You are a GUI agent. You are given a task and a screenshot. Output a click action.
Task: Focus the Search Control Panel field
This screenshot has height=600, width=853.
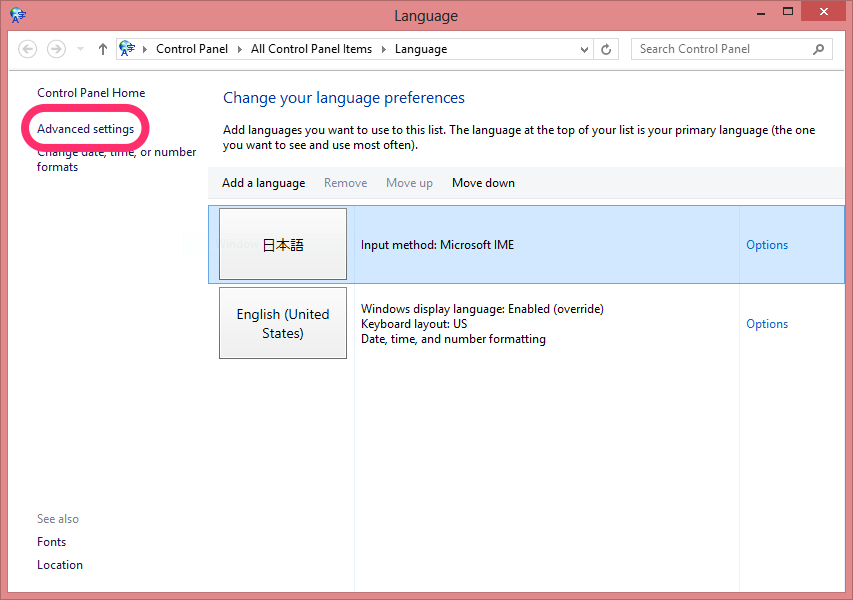[732, 49]
